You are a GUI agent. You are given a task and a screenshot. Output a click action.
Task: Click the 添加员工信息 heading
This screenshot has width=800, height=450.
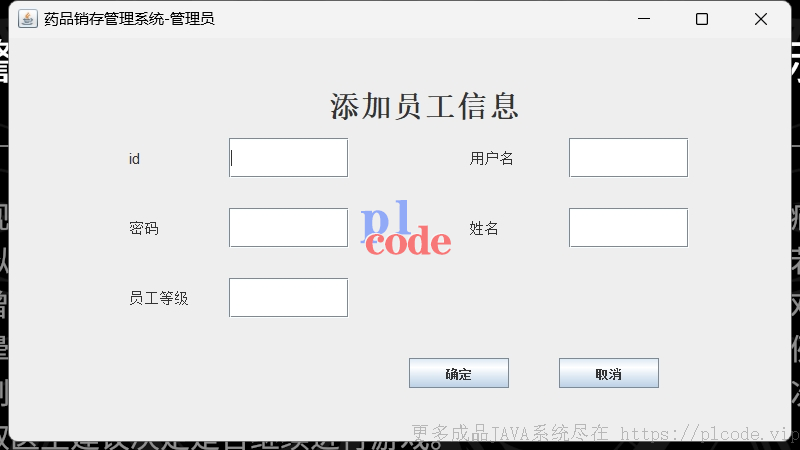tap(424, 107)
